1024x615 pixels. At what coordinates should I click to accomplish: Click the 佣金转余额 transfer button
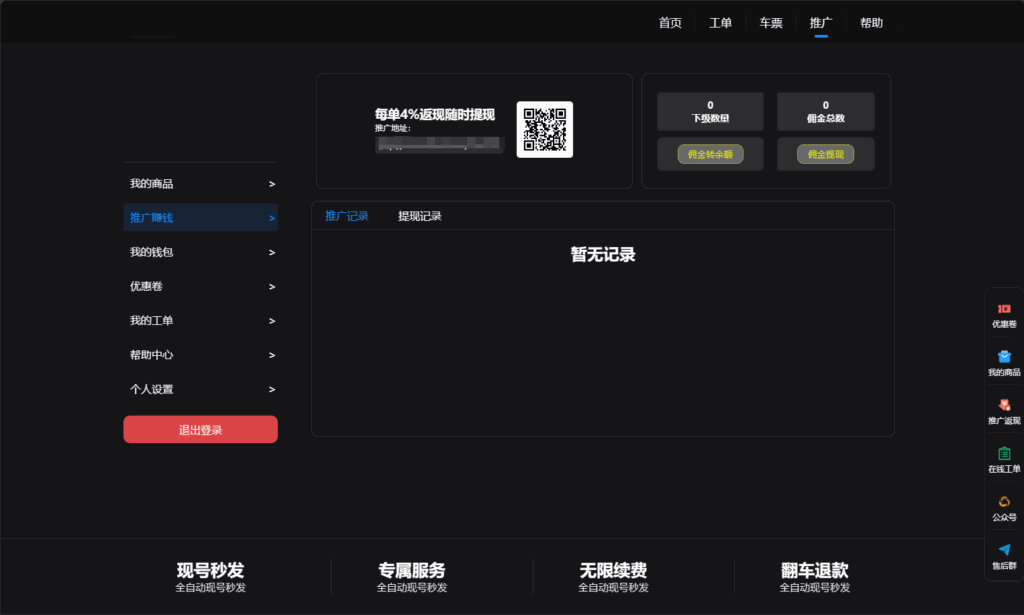[710, 153]
